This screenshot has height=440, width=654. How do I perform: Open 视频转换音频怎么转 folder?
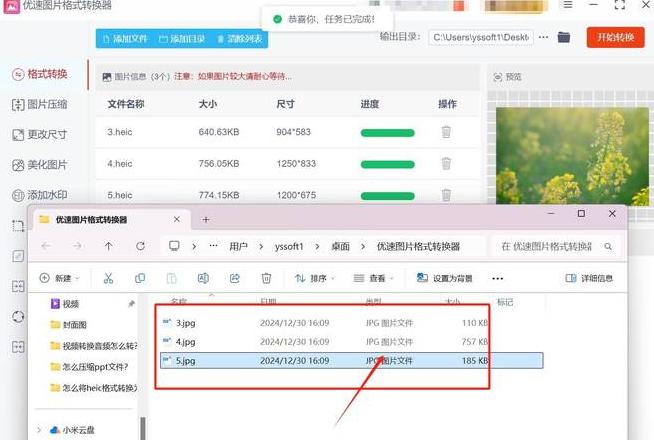(x=94, y=346)
